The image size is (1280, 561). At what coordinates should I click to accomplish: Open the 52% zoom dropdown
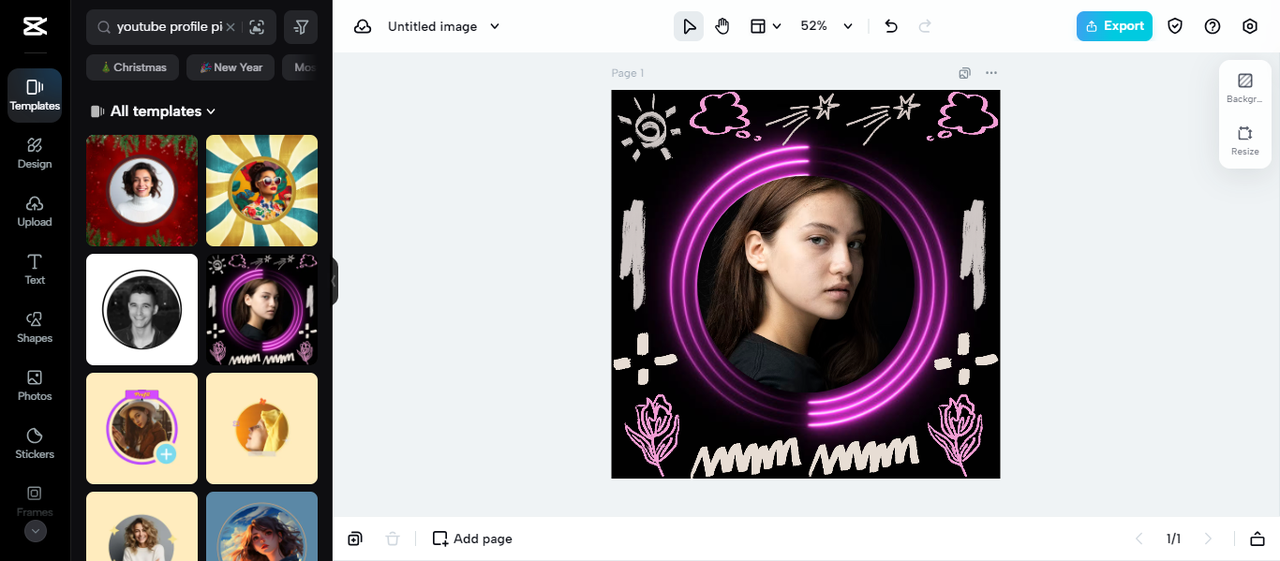point(827,27)
